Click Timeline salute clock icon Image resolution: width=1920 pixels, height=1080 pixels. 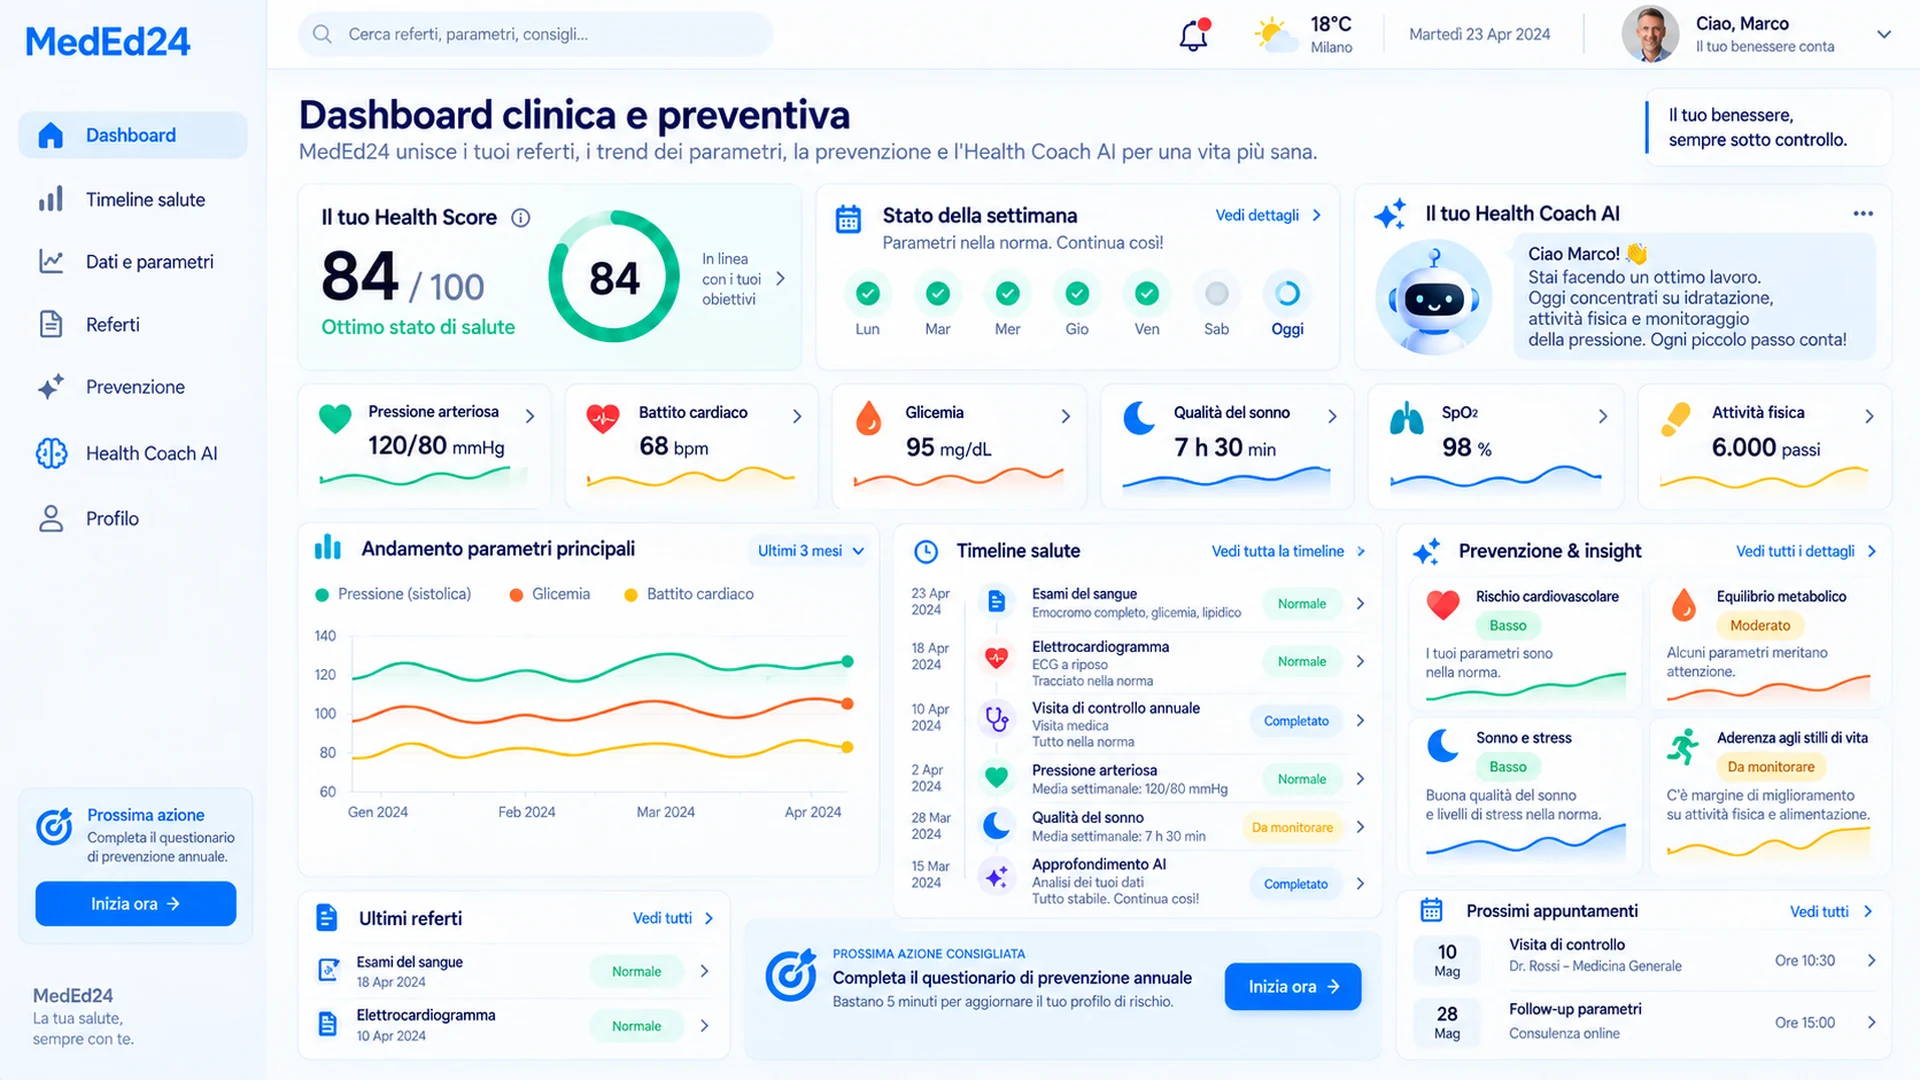[x=926, y=552]
